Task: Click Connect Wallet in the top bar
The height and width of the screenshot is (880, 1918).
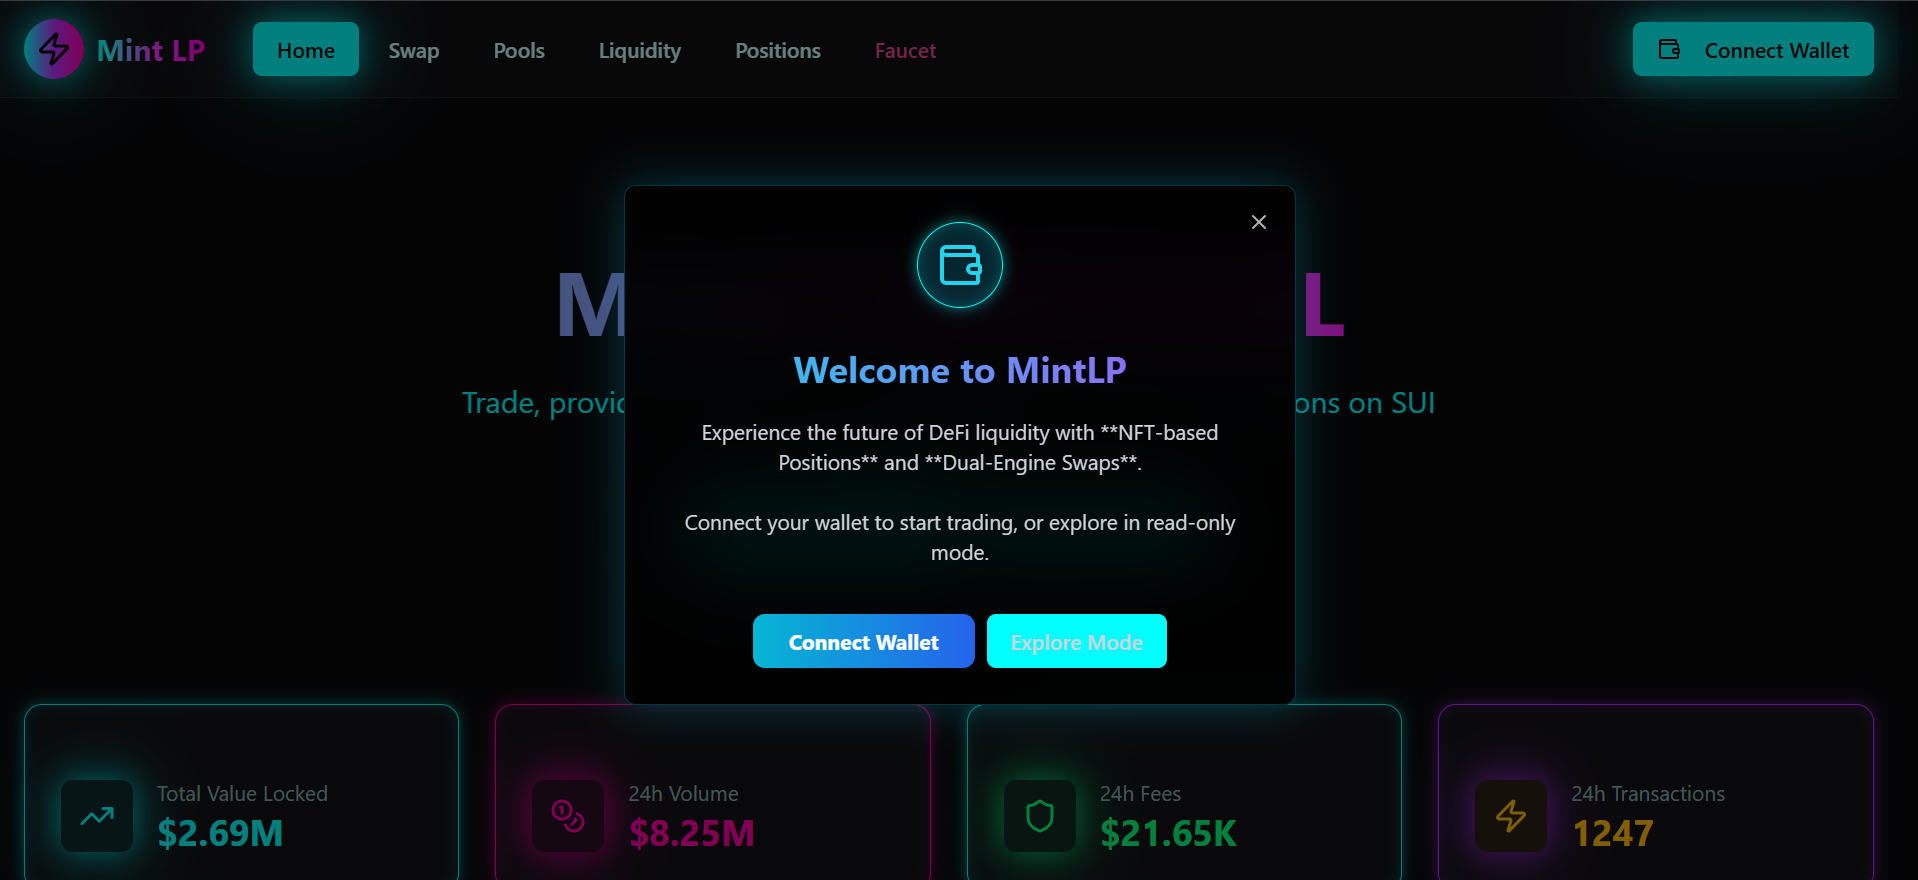Action: click(x=1753, y=49)
